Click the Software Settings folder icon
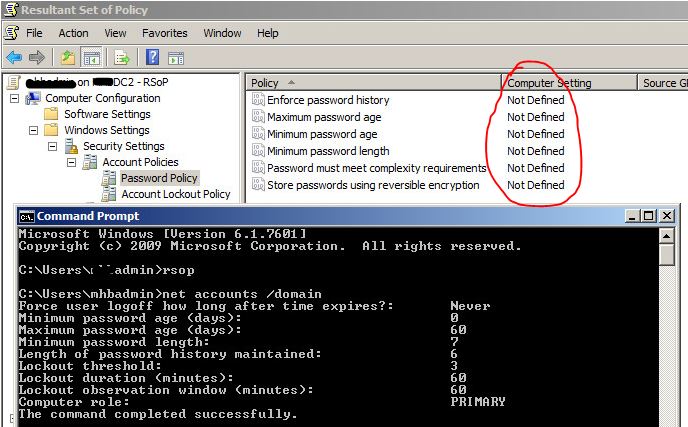The width and height of the screenshot is (688, 427). pyautogui.click(x=51, y=114)
